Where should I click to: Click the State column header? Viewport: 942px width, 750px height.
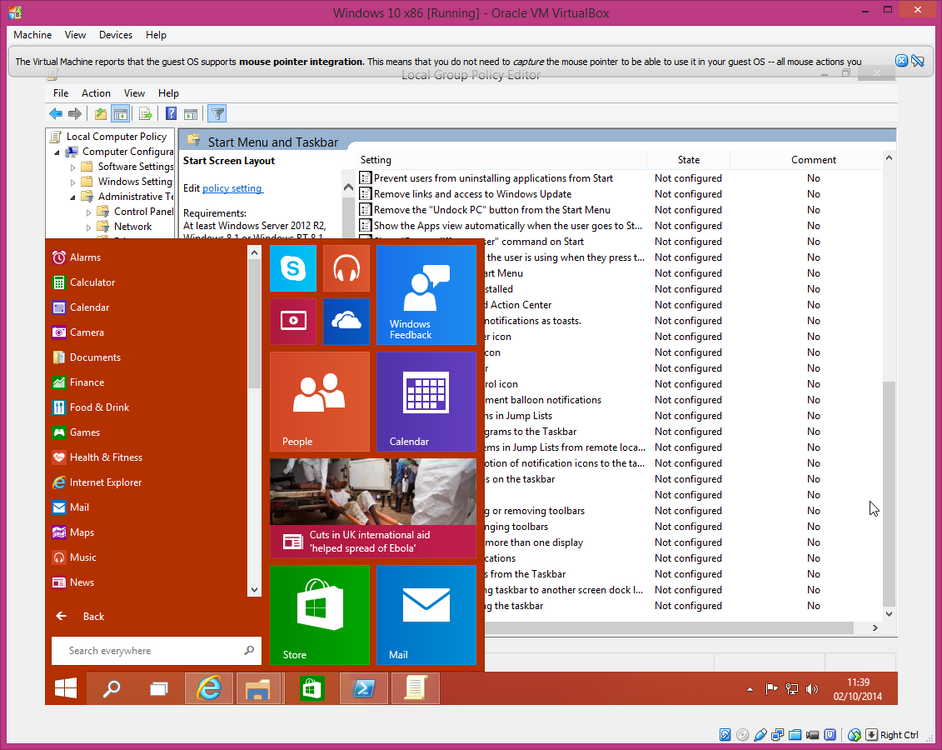[x=688, y=160]
